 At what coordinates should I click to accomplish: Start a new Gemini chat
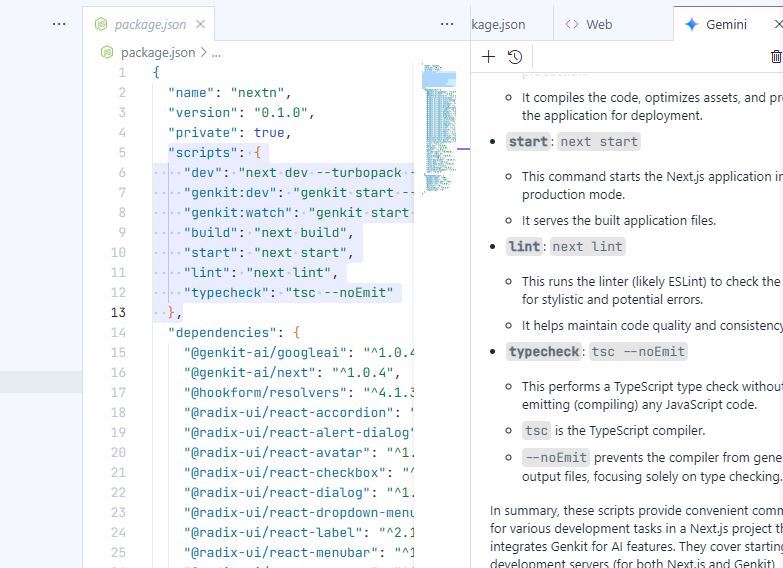click(x=488, y=57)
